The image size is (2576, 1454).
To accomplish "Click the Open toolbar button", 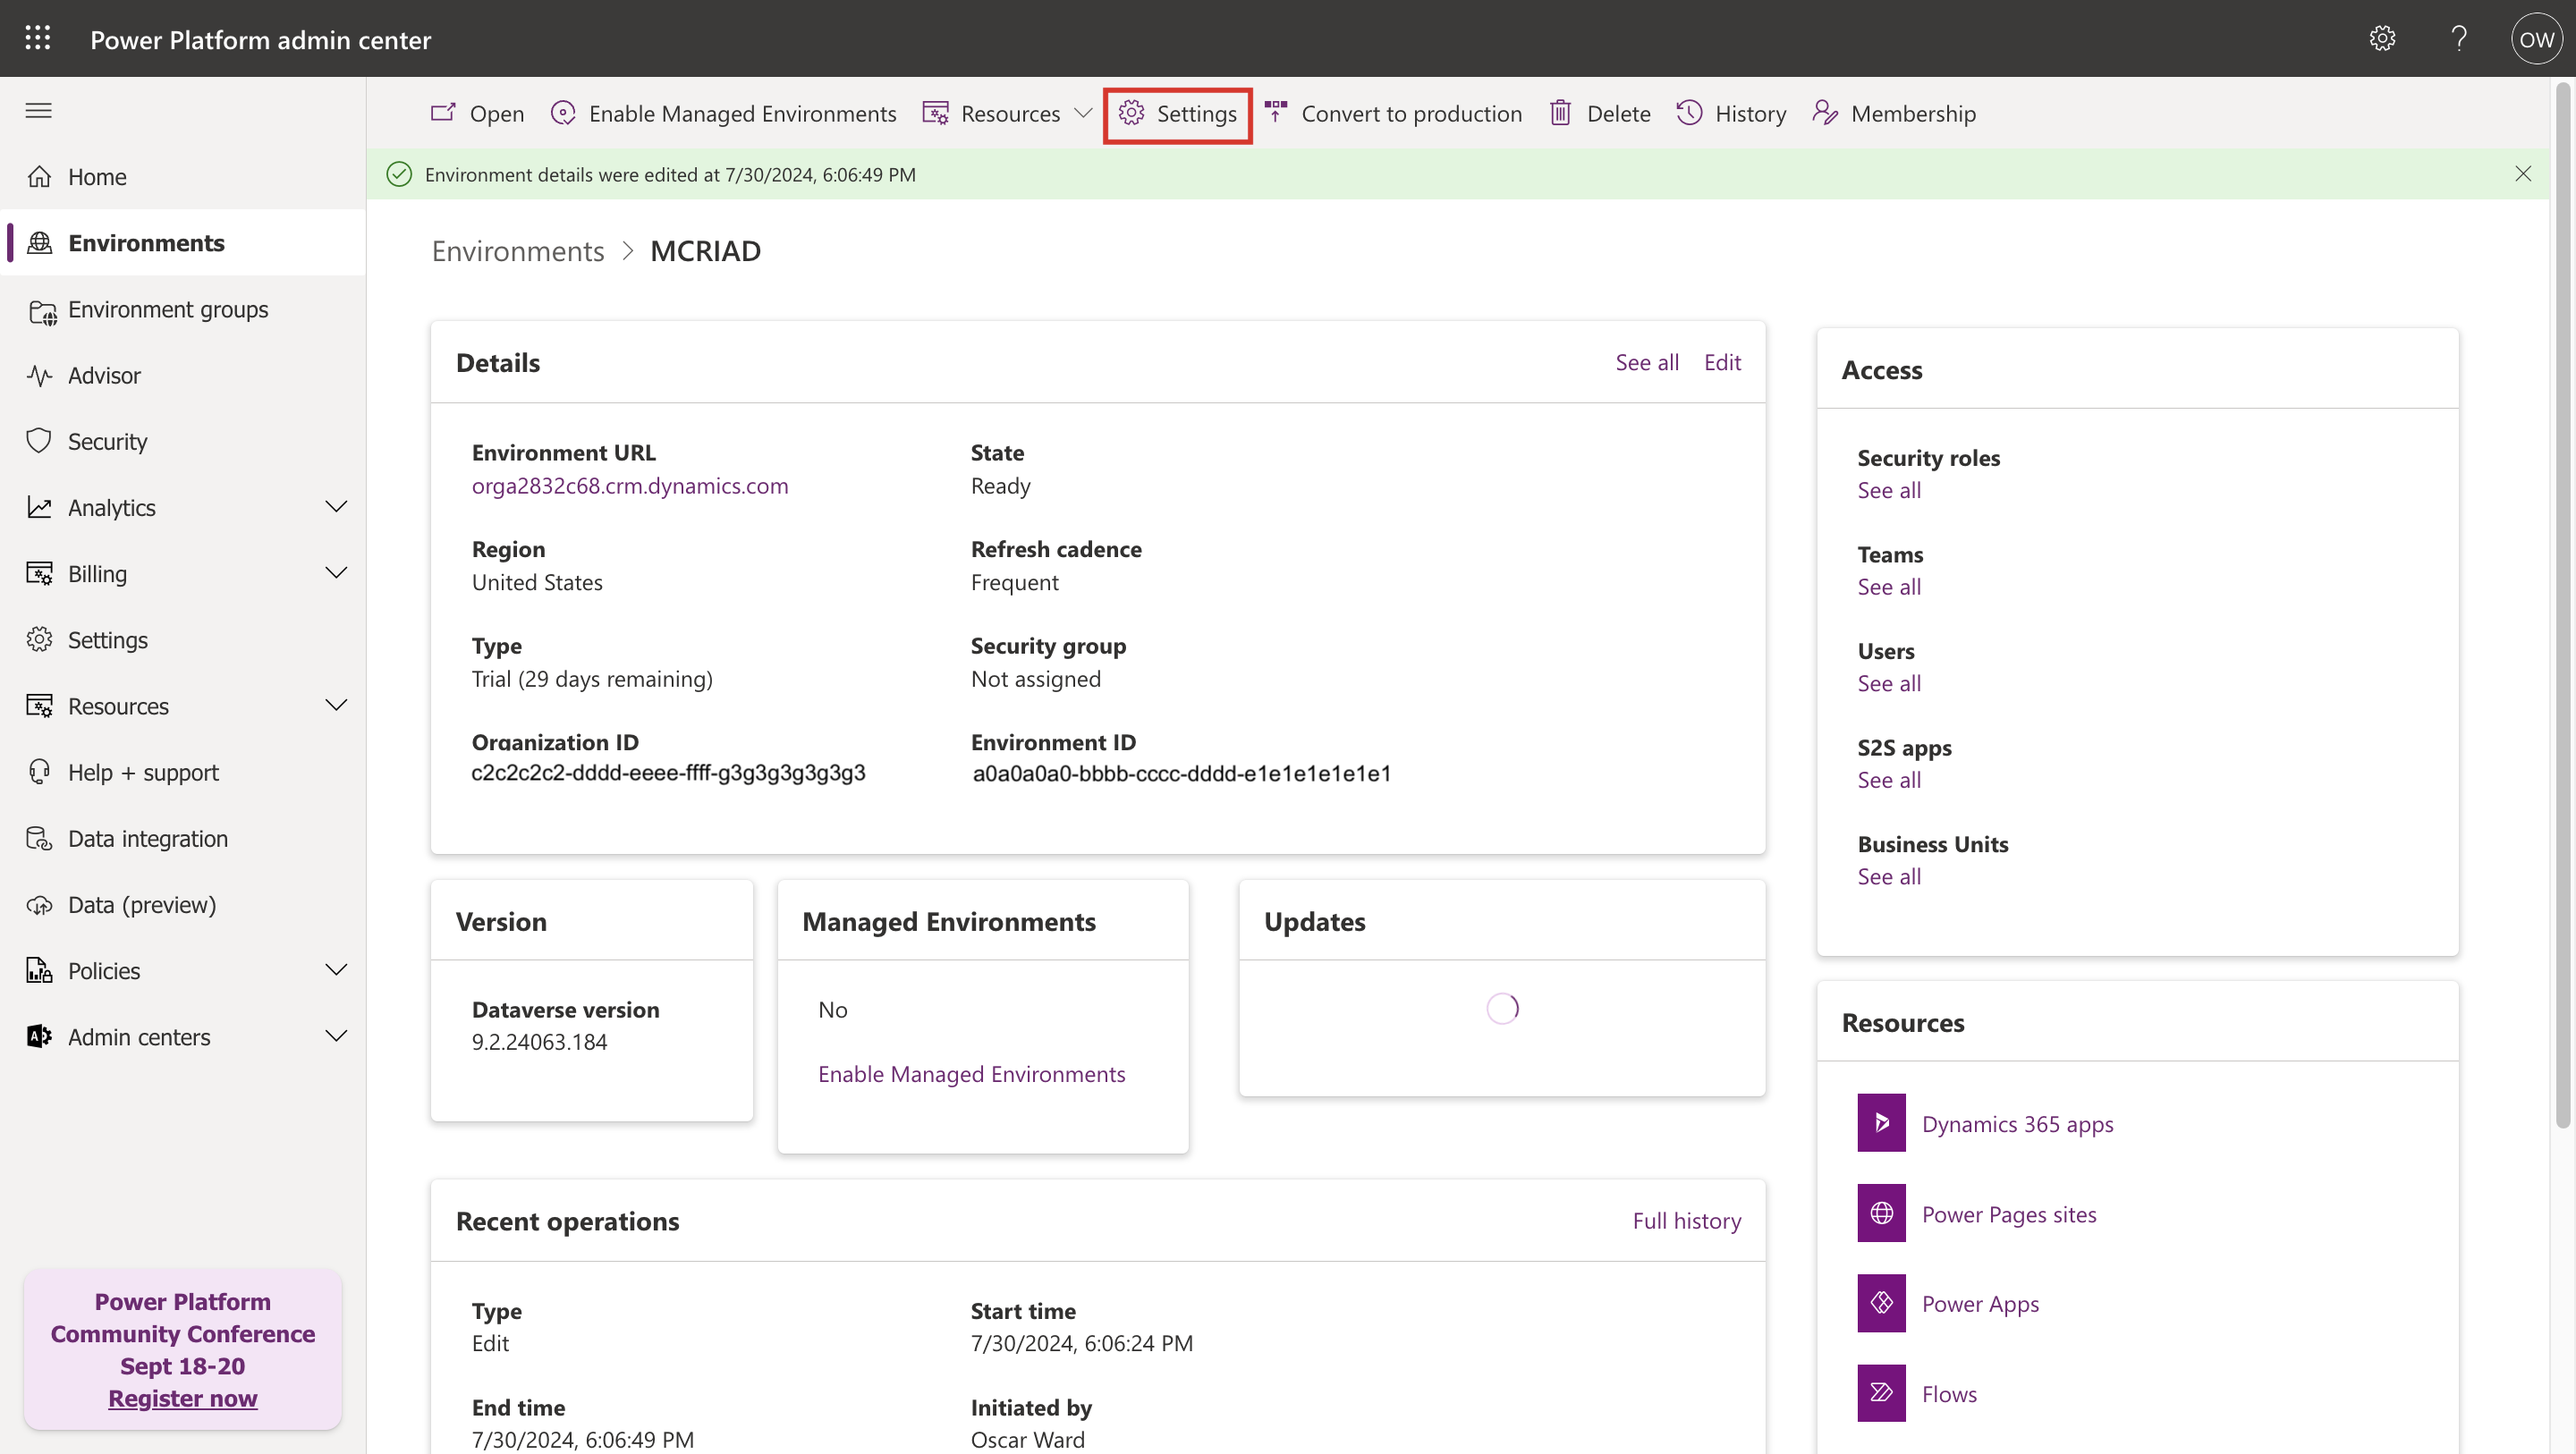I will [x=477, y=113].
